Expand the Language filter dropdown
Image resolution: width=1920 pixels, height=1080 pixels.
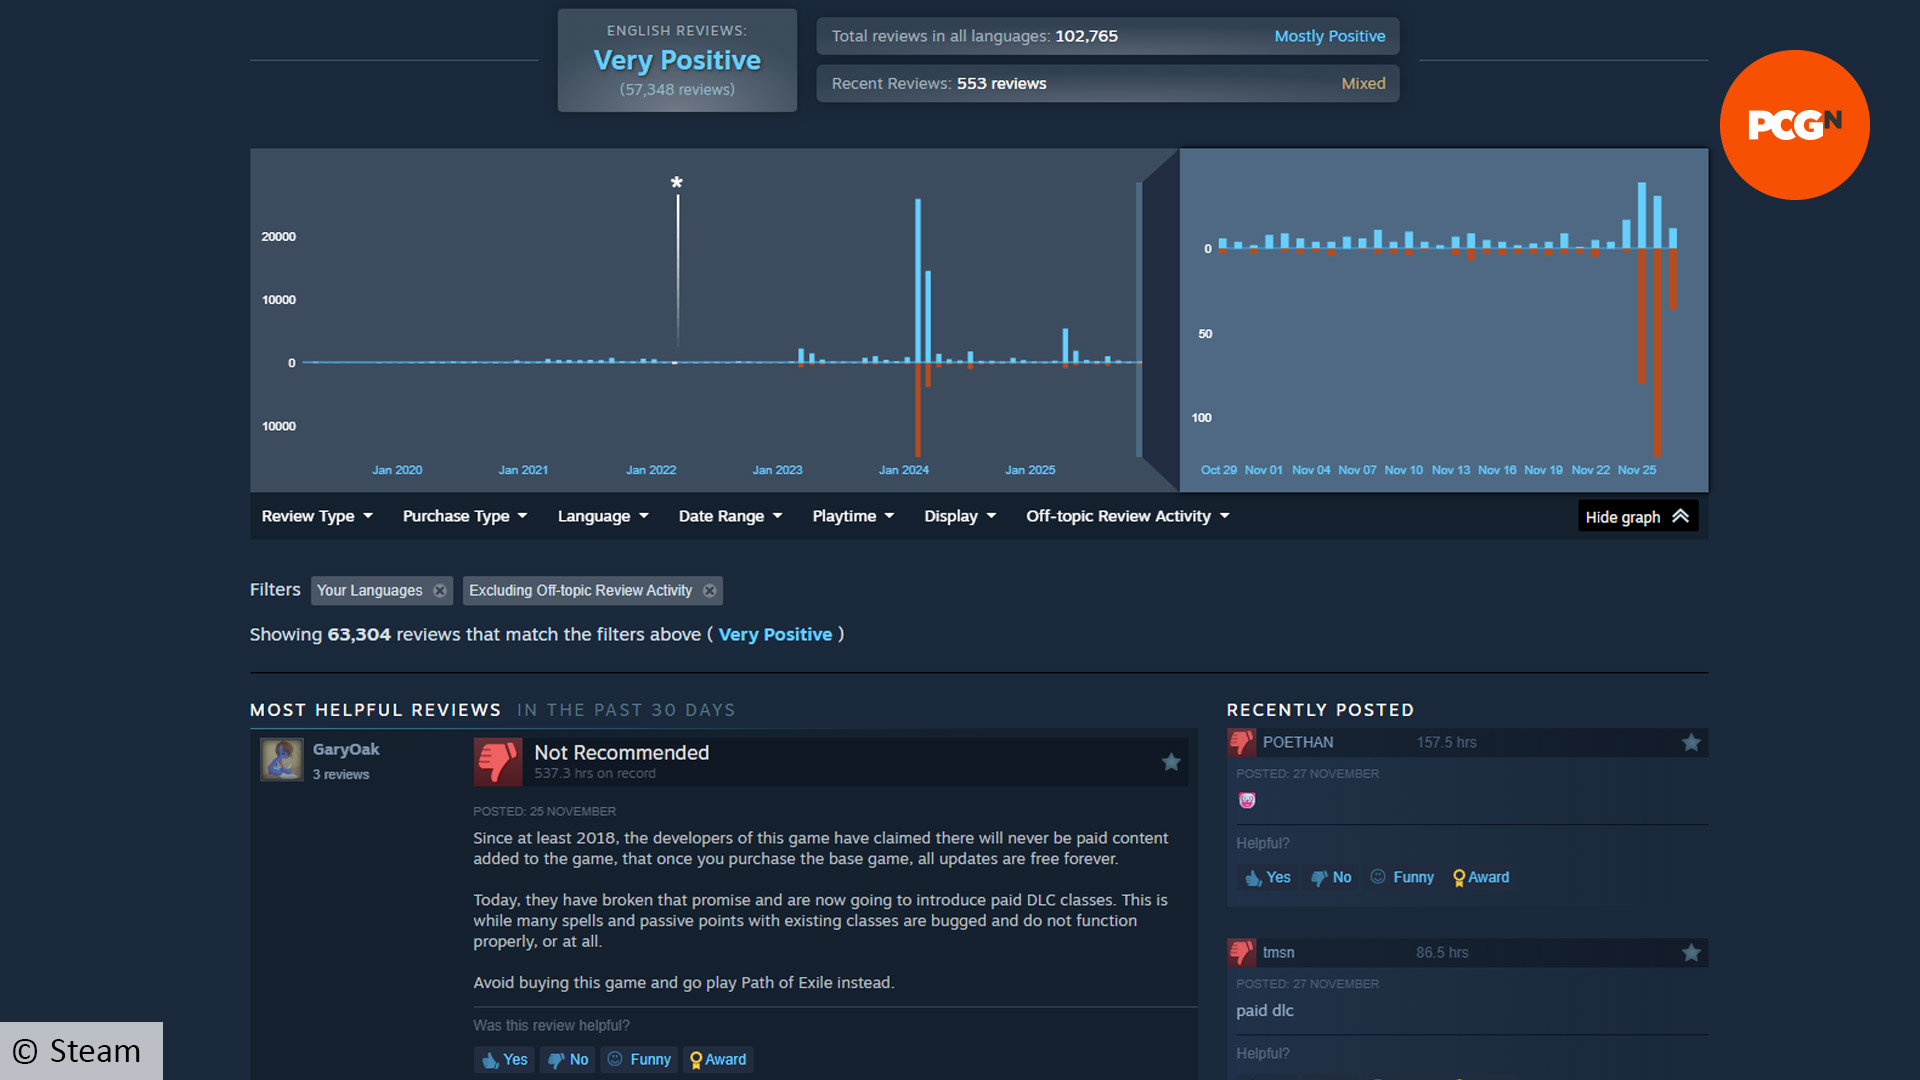[x=602, y=516]
